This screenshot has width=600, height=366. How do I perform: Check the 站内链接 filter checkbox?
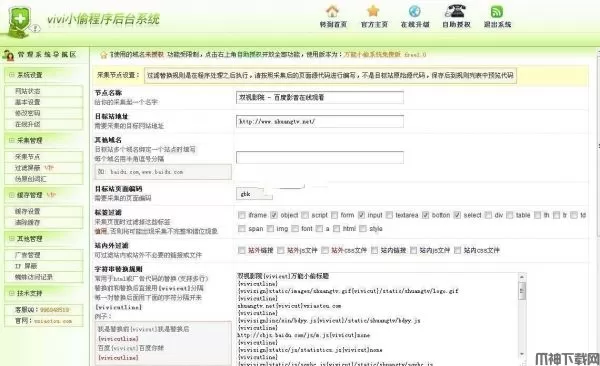tap(374, 250)
